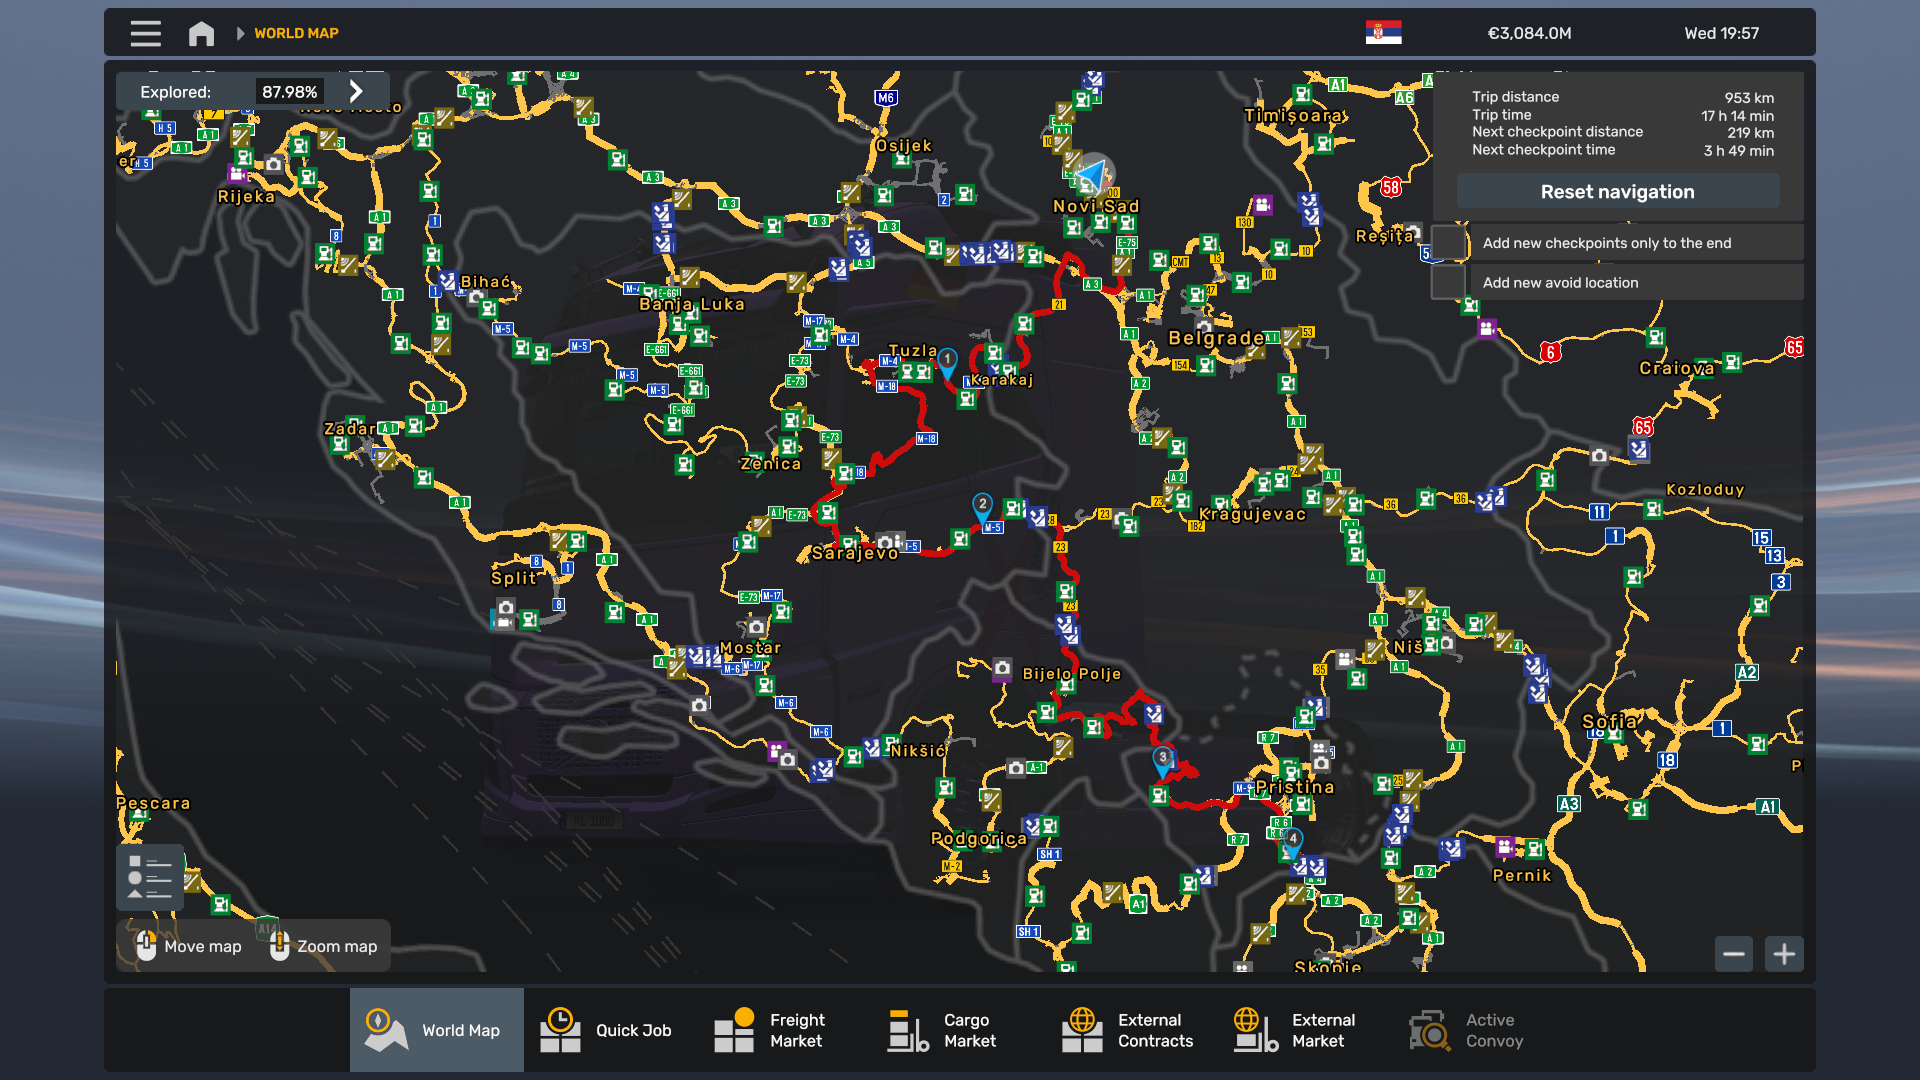Go to home screen icon
1920x1080 pixels.
201,33
